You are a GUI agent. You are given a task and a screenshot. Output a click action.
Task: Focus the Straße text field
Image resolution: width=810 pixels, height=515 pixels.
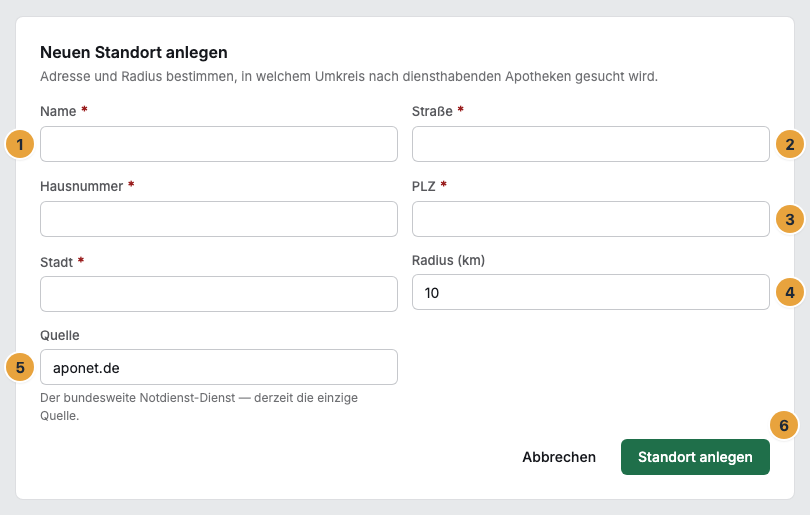point(590,144)
